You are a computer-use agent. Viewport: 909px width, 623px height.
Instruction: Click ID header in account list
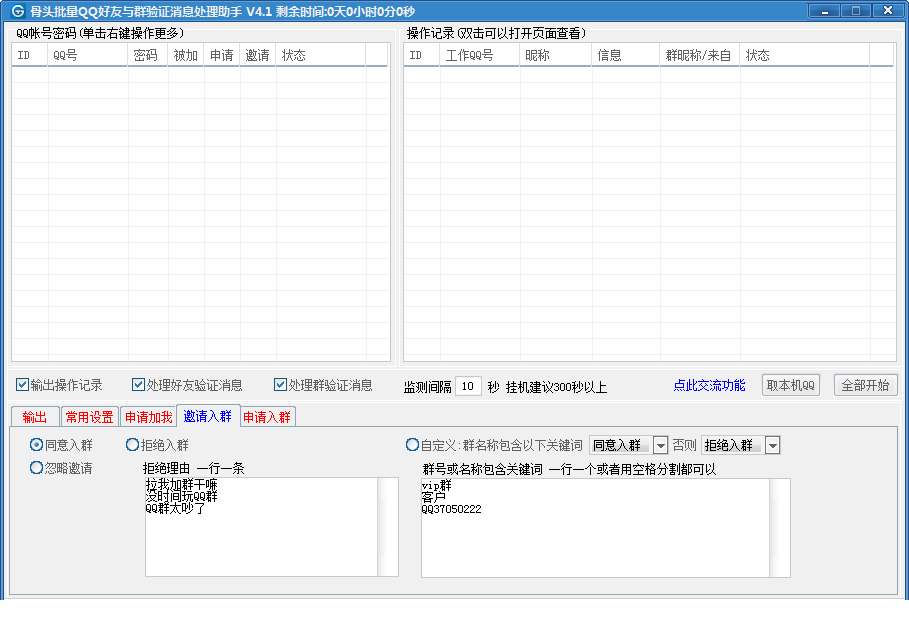(x=30, y=55)
